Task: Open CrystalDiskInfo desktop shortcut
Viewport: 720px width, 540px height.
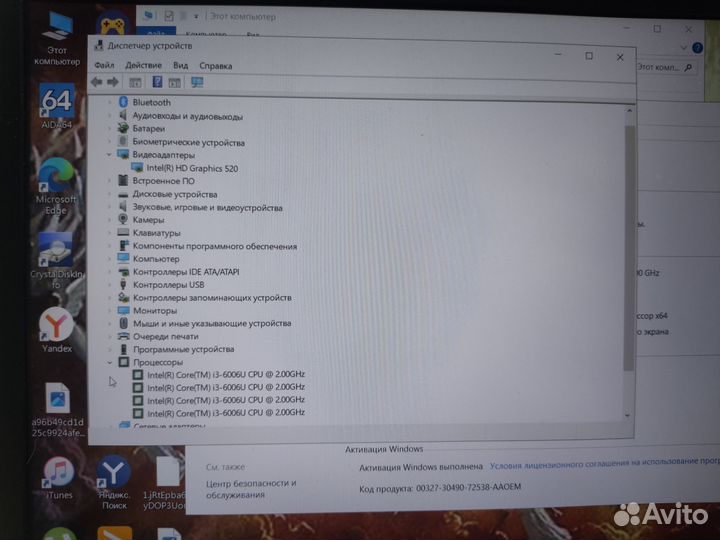Action: click(56, 260)
